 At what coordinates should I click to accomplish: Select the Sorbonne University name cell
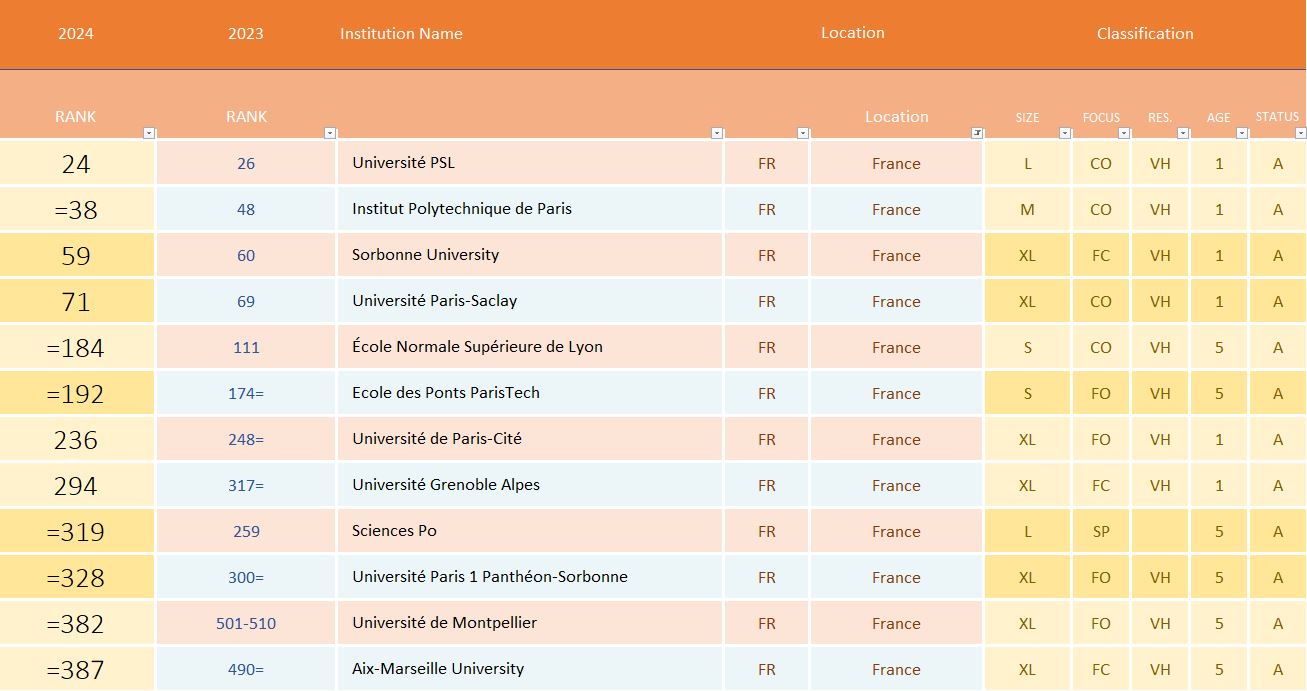529,255
